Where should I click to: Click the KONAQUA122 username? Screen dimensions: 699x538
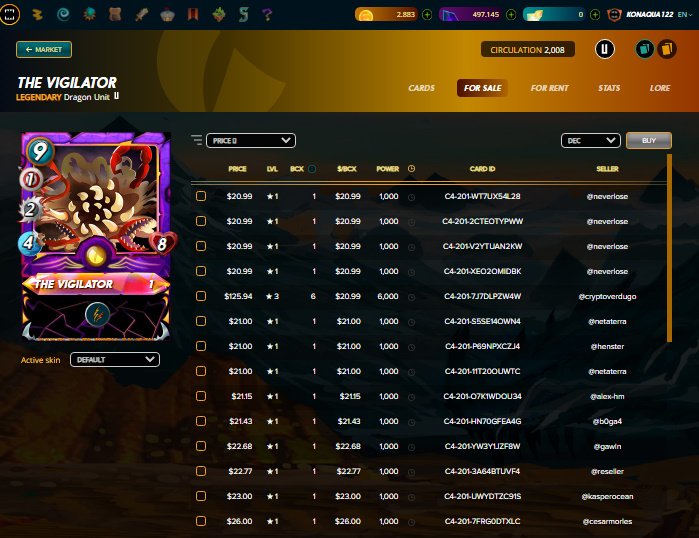[650, 15]
